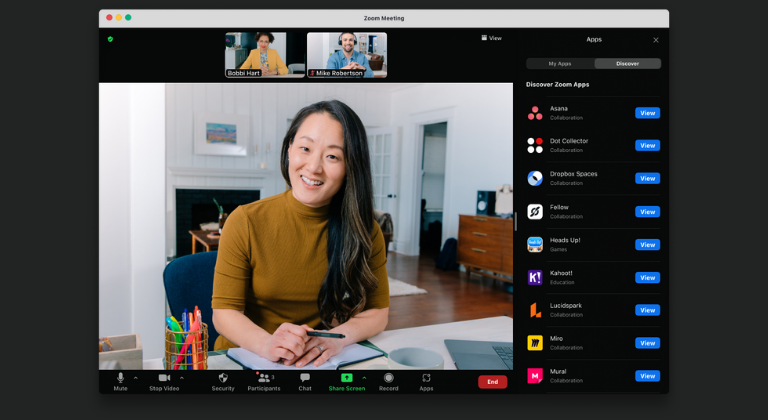End the meeting

click(x=492, y=382)
